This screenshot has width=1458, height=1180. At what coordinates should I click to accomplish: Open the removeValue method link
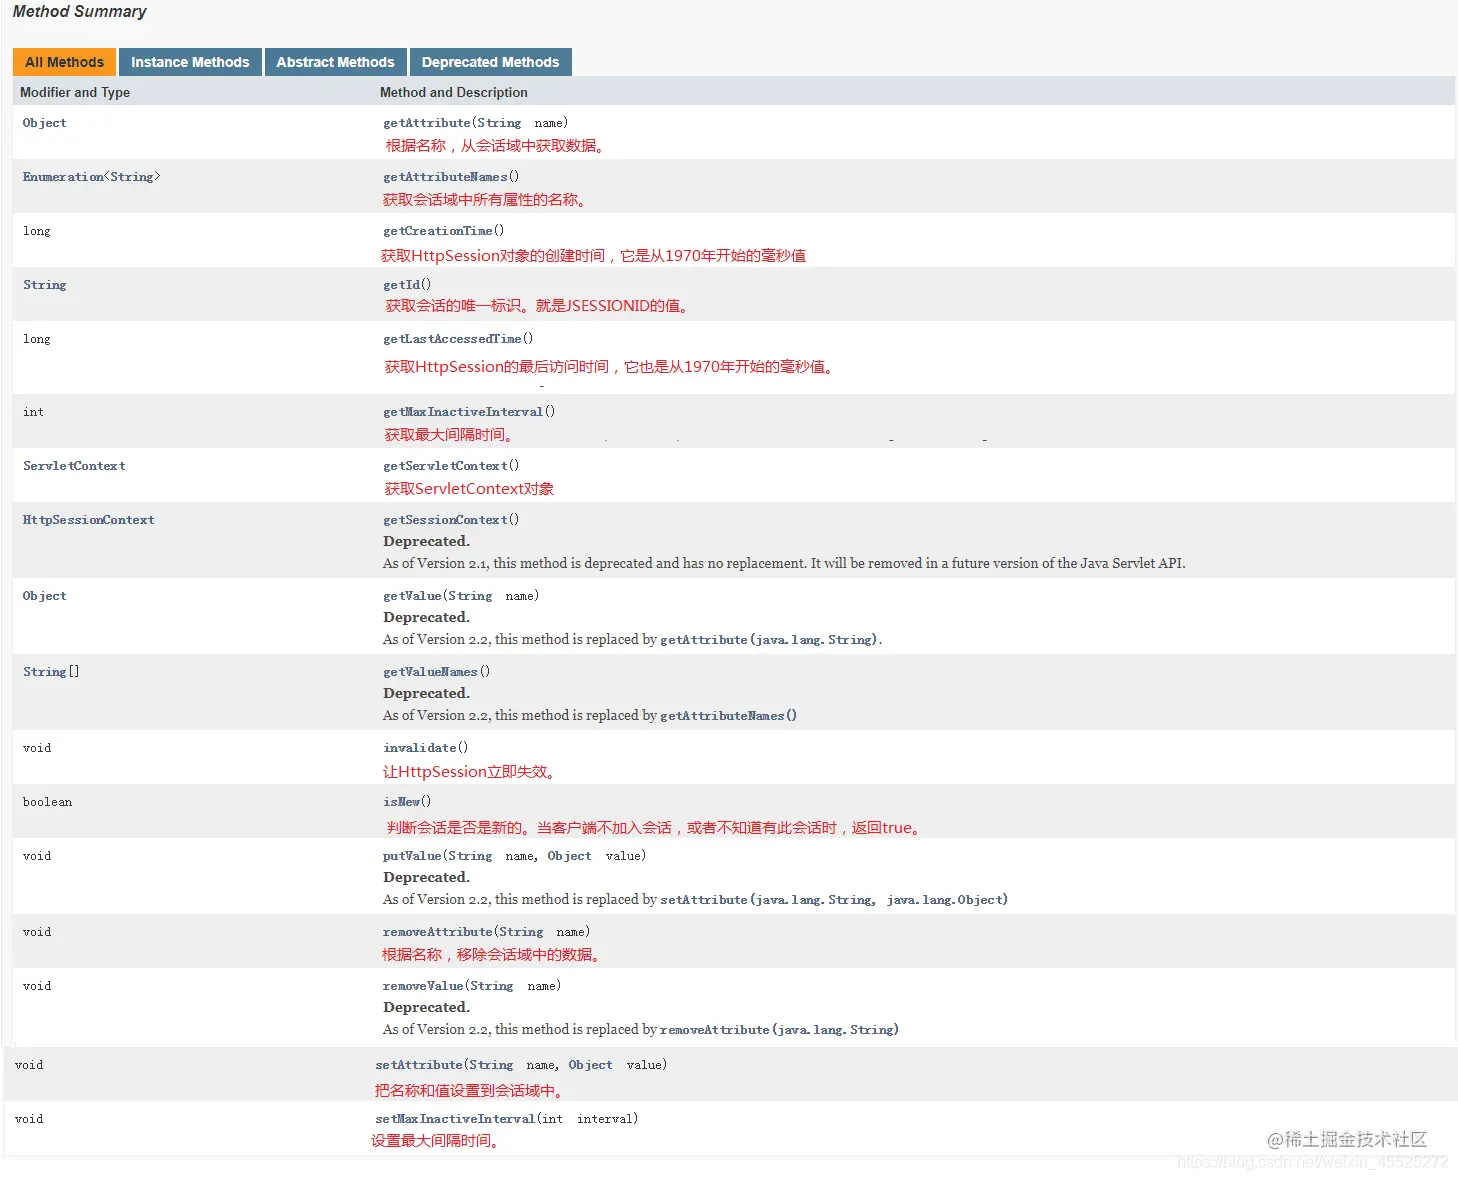coord(423,986)
